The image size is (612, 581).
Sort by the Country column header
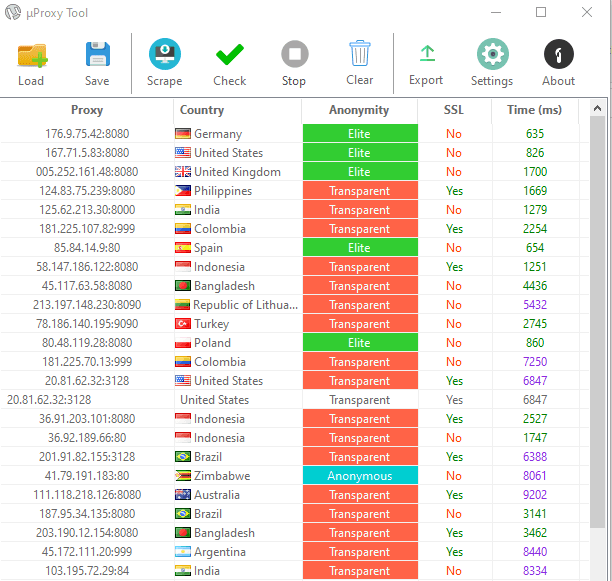click(202, 110)
